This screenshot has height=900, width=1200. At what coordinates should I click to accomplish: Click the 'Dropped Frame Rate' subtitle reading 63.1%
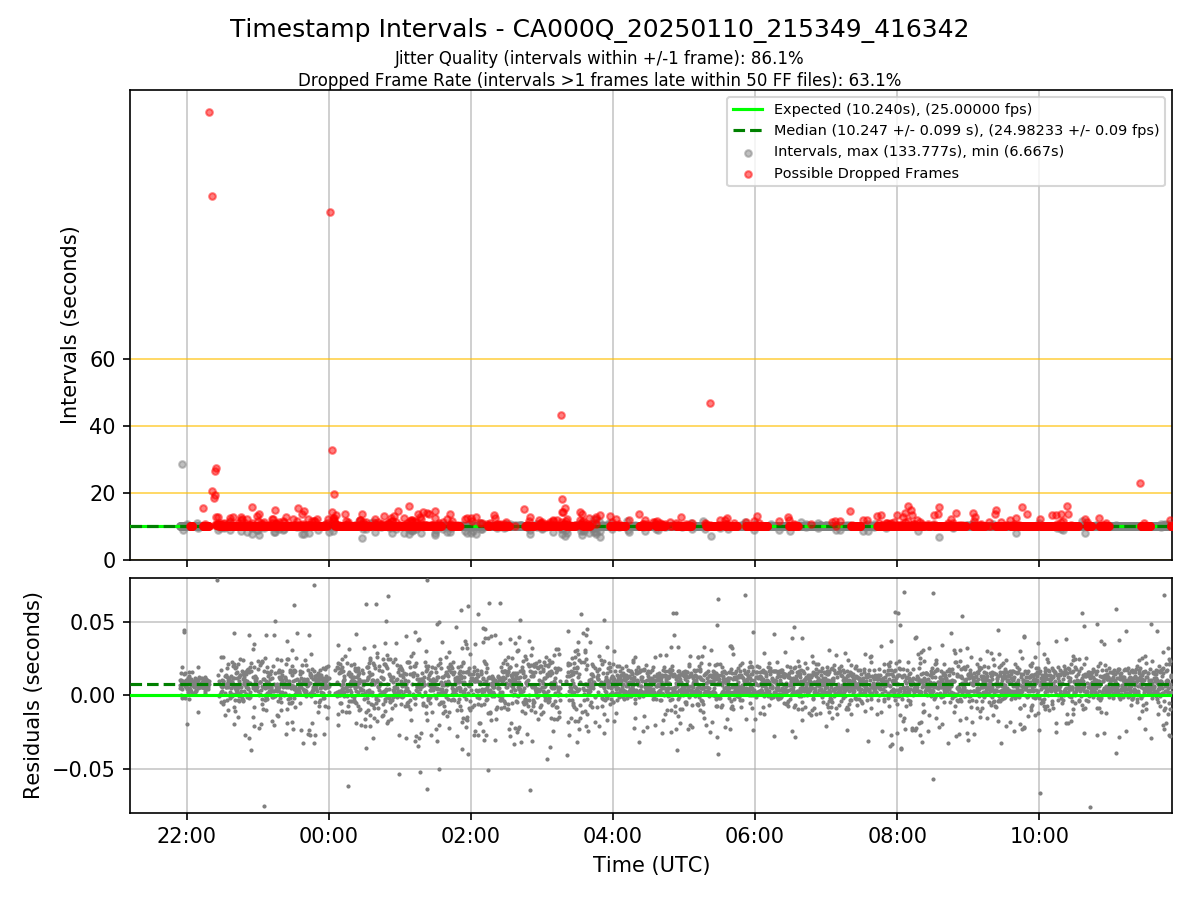[x=599, y=80]
